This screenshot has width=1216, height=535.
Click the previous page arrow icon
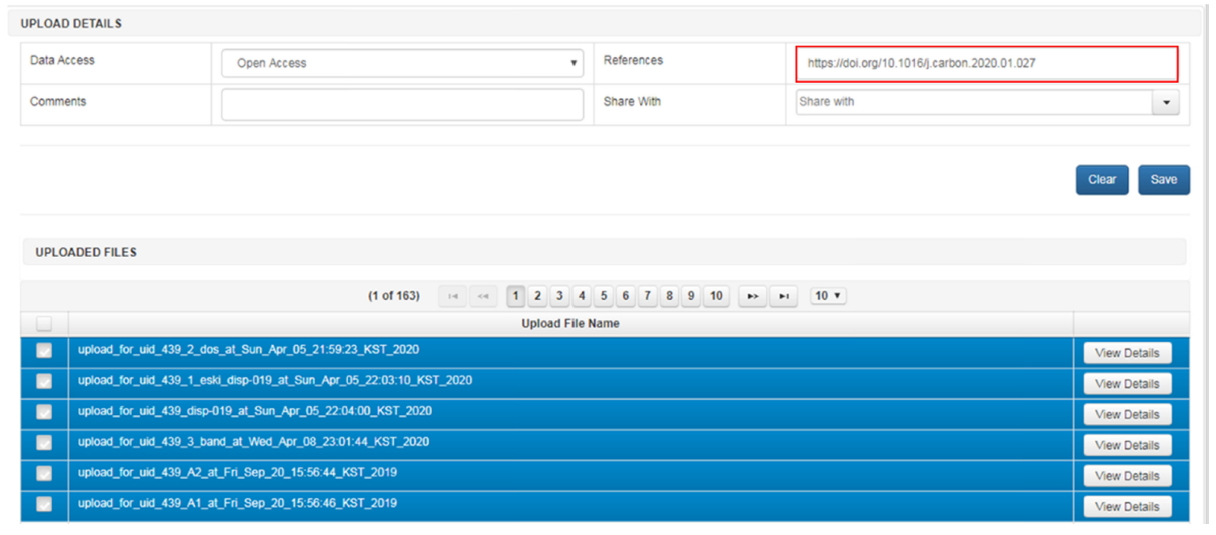[484, 296]
